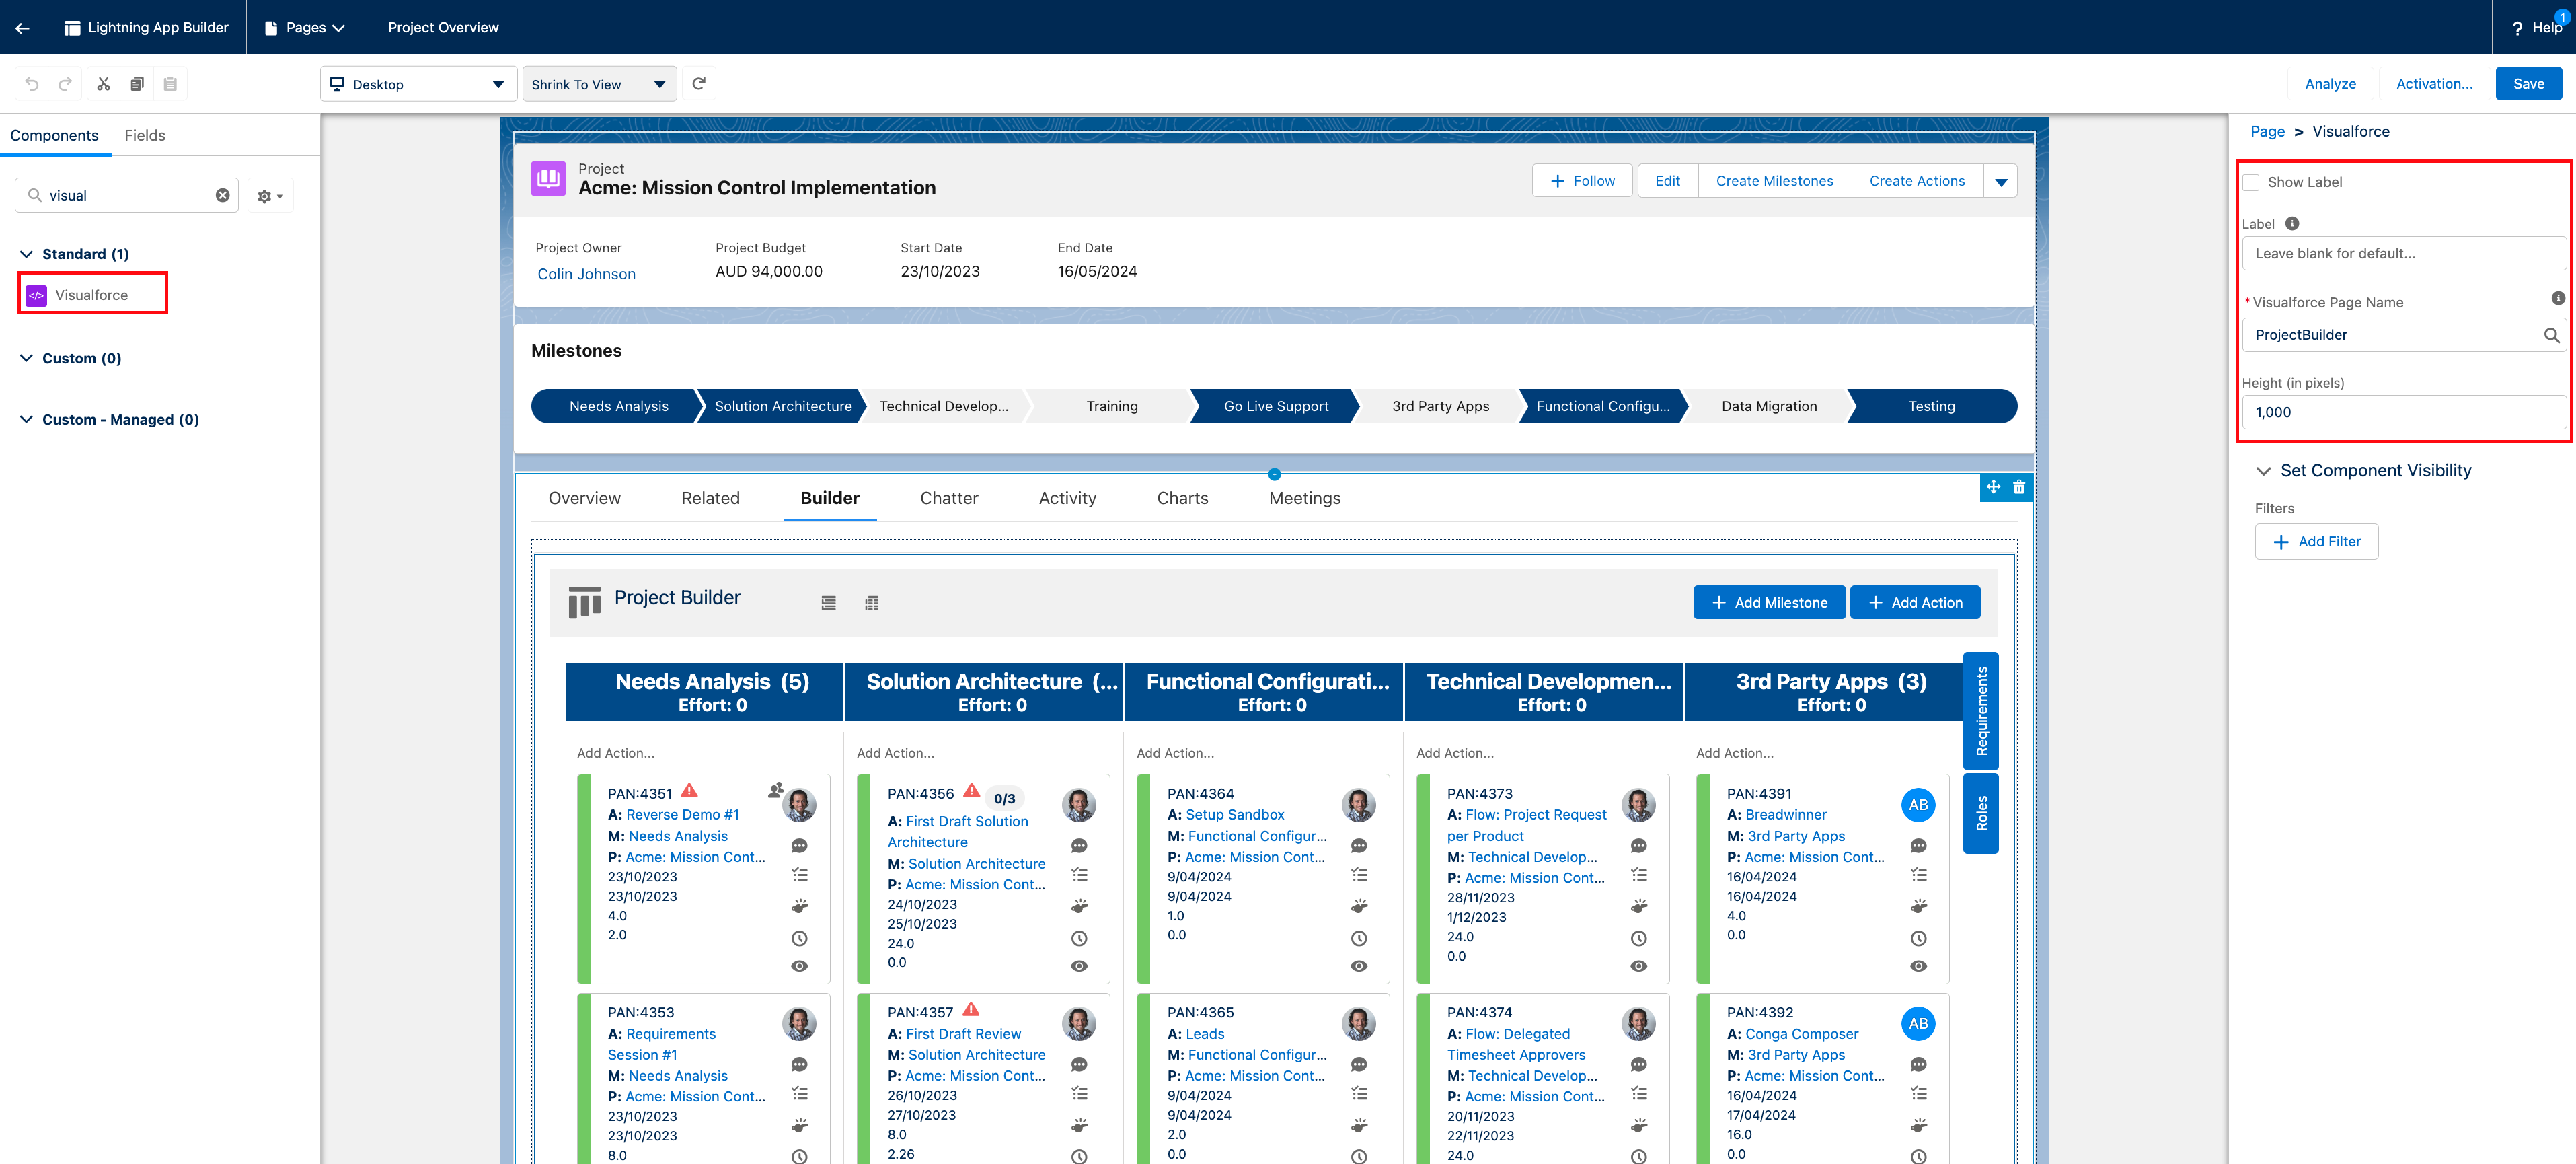Open the Requirements side panel tab
Image resolution: width=2576 pixels, height=1164 pixels.
tap(1980, 710)
